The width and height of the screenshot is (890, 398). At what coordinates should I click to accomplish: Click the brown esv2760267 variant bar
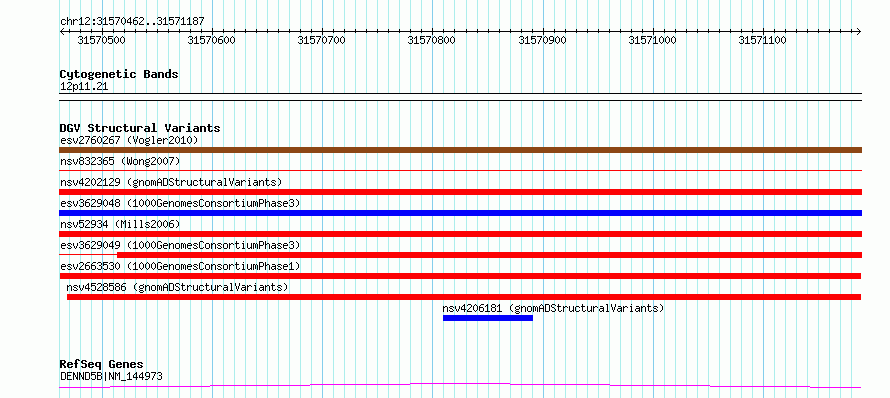(x=460, y=150)
